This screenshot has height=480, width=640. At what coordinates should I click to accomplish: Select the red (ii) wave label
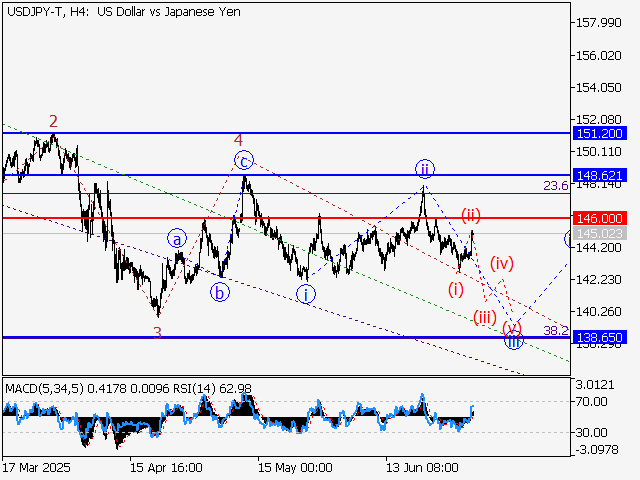click(471, 214)
